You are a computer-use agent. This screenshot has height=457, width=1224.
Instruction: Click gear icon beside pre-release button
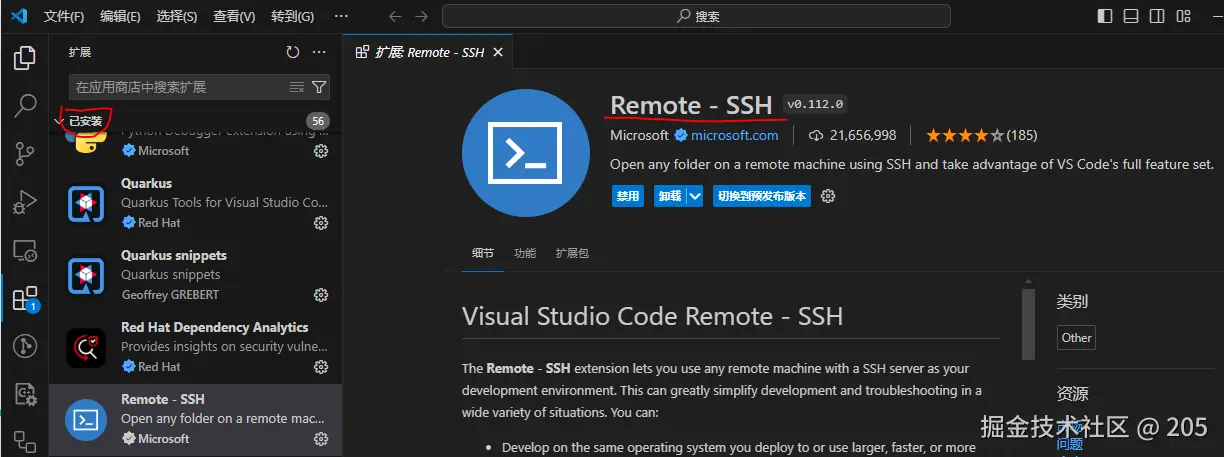click(x=828, y=196)
